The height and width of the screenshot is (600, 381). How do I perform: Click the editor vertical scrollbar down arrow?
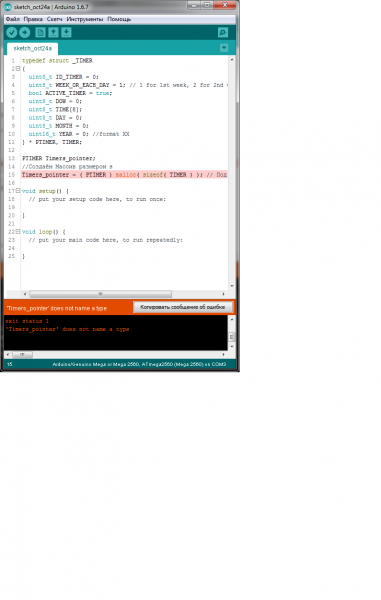tap(232, 286)
